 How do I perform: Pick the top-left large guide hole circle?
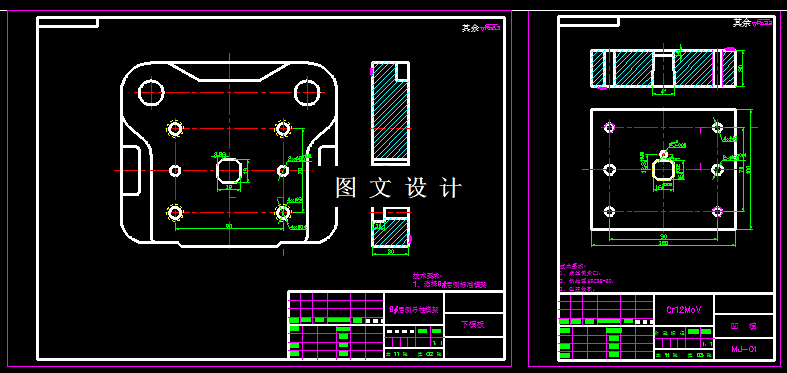tap(151, 93)
